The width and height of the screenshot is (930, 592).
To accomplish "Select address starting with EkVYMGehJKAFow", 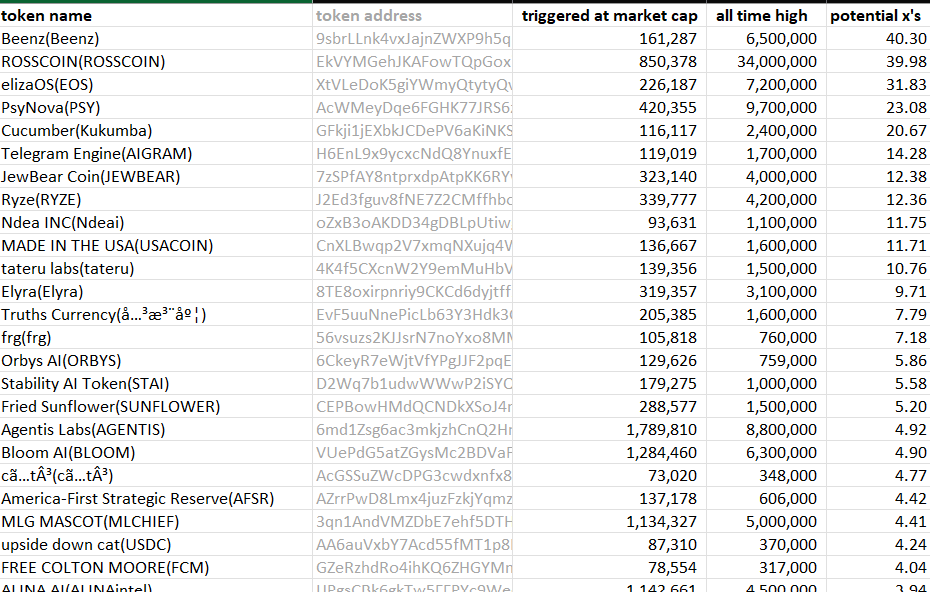I will click(x=412, y=62).
